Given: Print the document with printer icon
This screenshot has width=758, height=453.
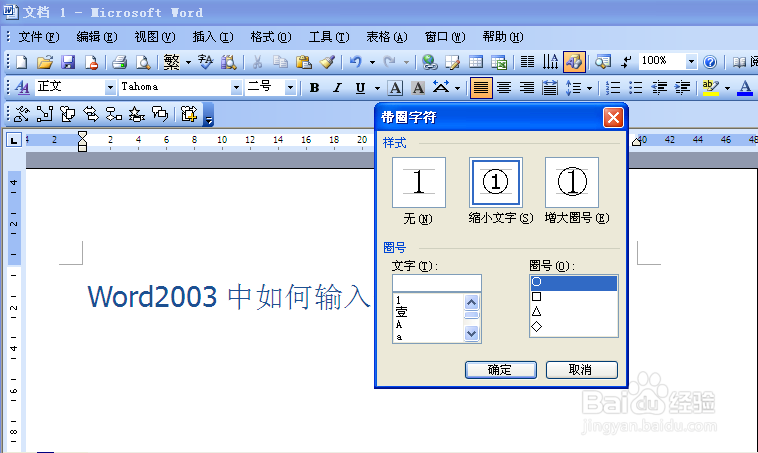Looking at the screenshot, I should click(119, 62).
